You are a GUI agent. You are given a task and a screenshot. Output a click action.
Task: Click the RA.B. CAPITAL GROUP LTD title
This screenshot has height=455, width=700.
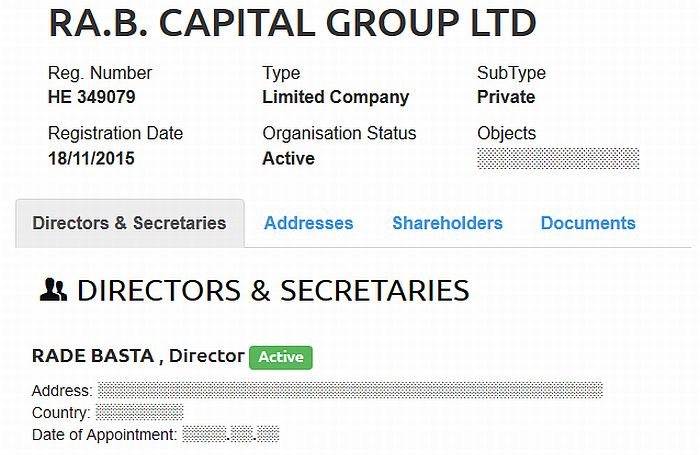[x=292, y=23]
